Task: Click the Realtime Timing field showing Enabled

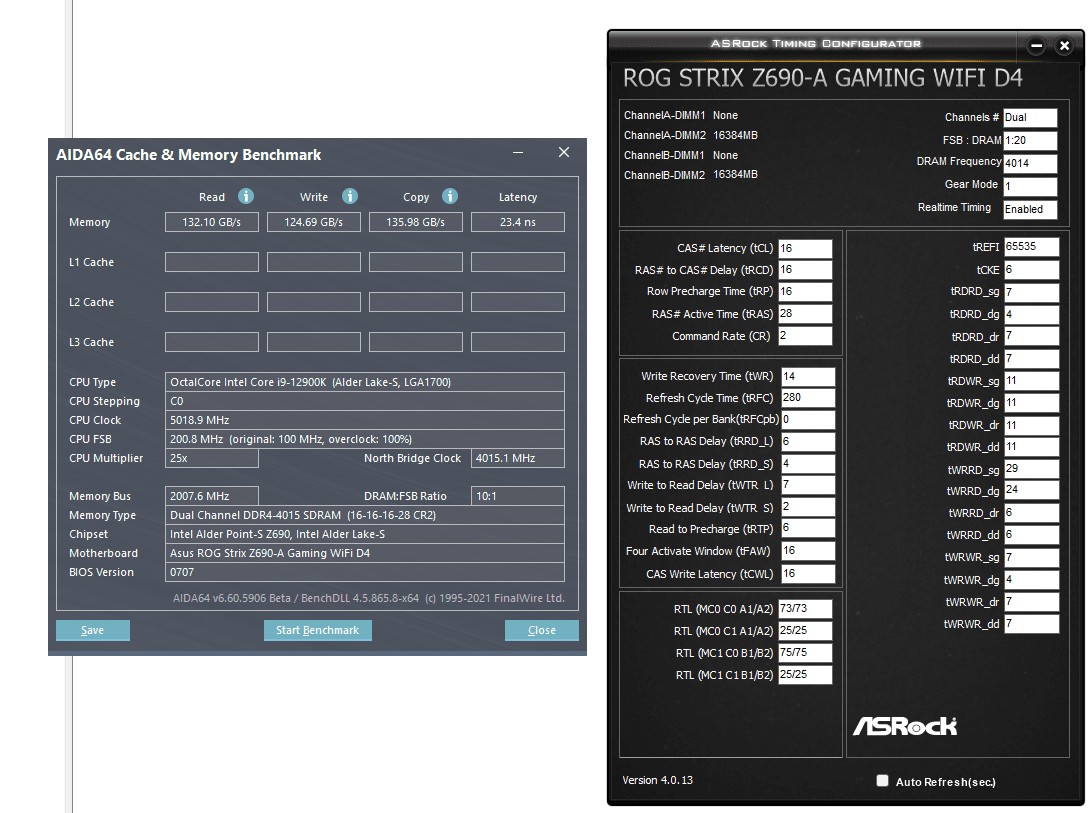Action: click(1030, 210)
